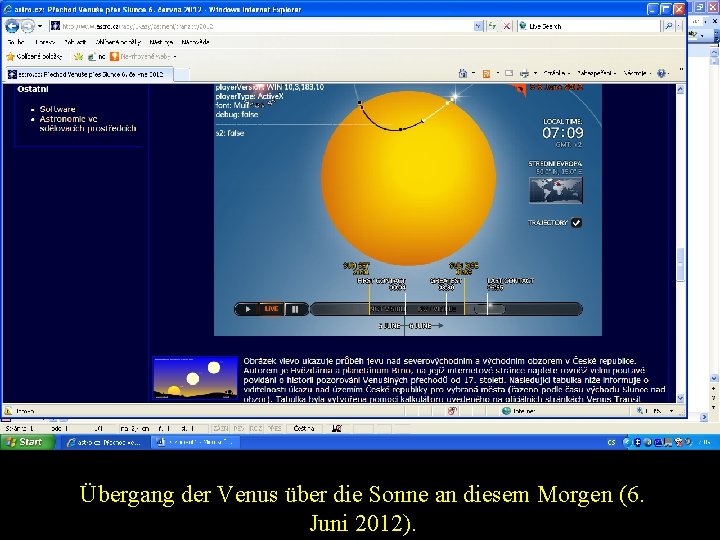The height and width of the screenshot is (540, 720).
Task: Click the 07:09 local time readout
Action: [562, 133]
